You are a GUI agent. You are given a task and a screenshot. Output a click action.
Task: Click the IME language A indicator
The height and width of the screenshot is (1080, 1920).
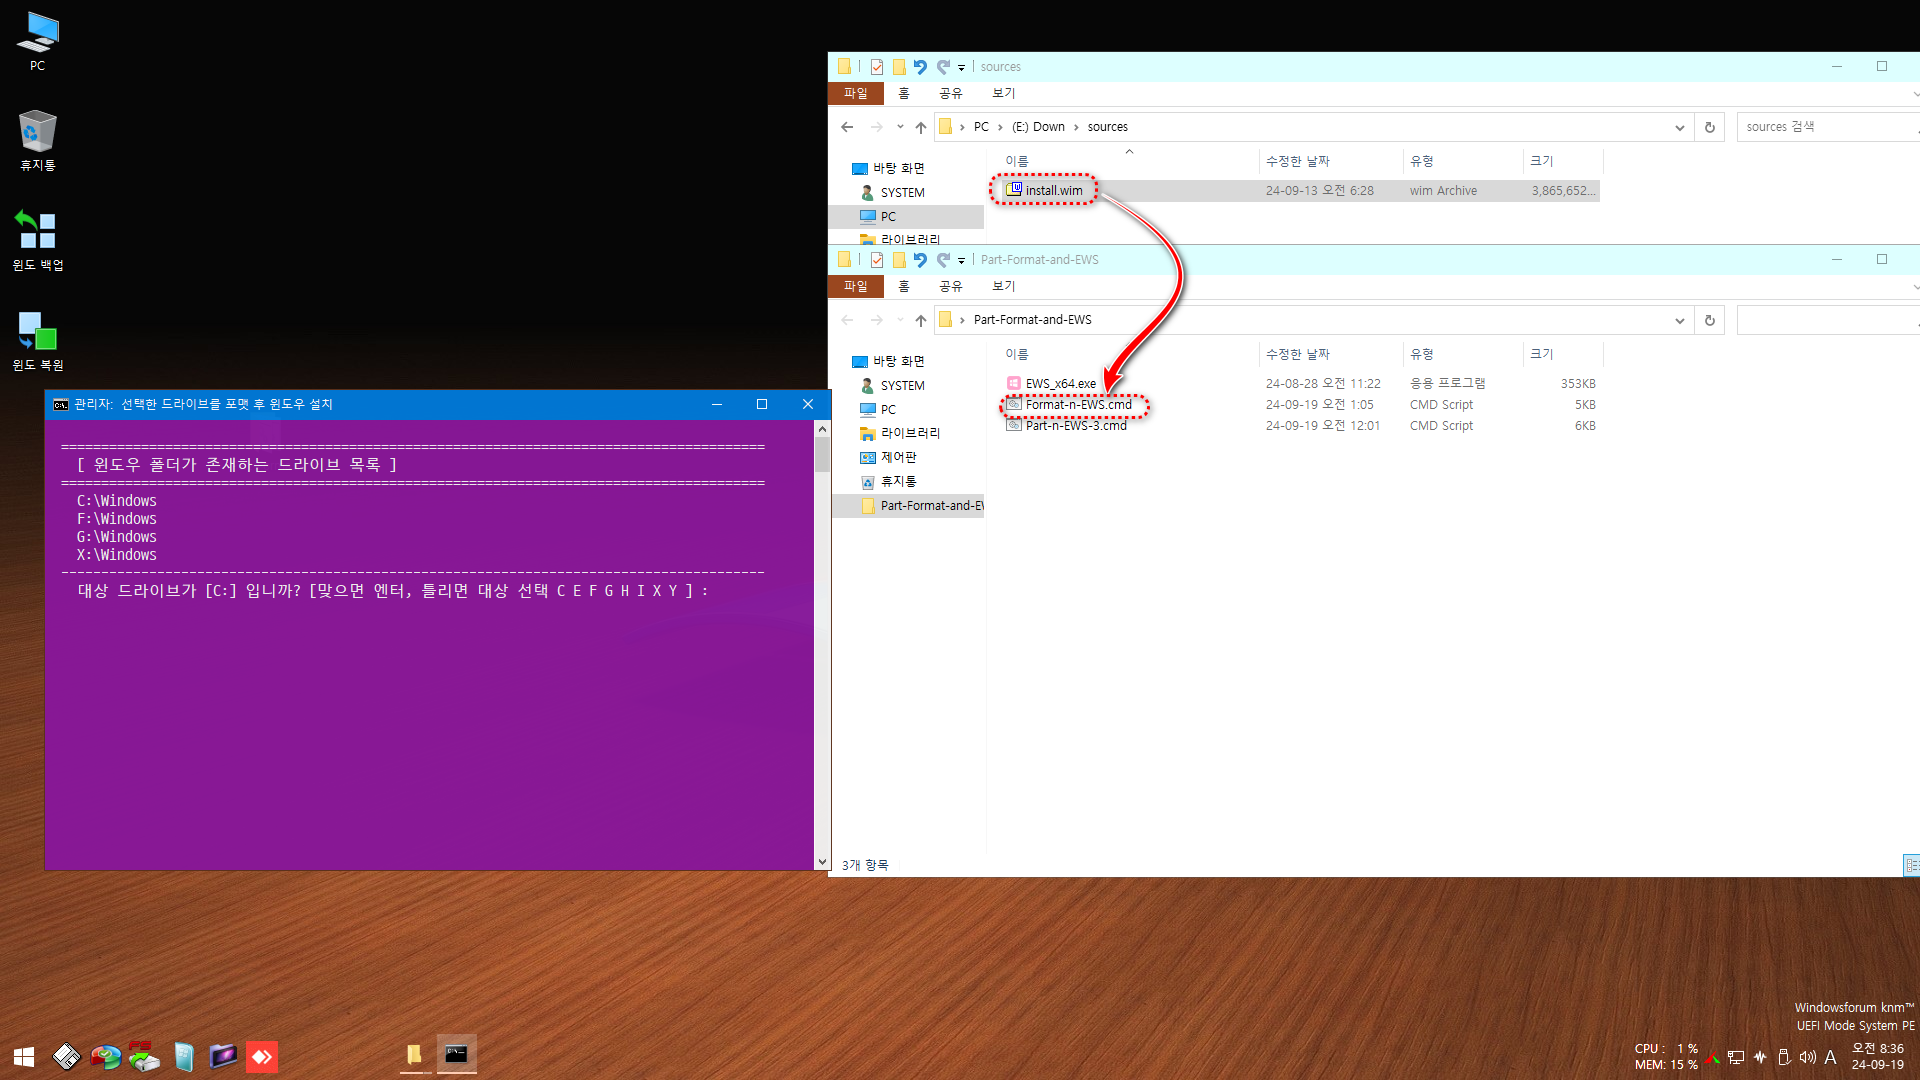coord(1831,1057)
